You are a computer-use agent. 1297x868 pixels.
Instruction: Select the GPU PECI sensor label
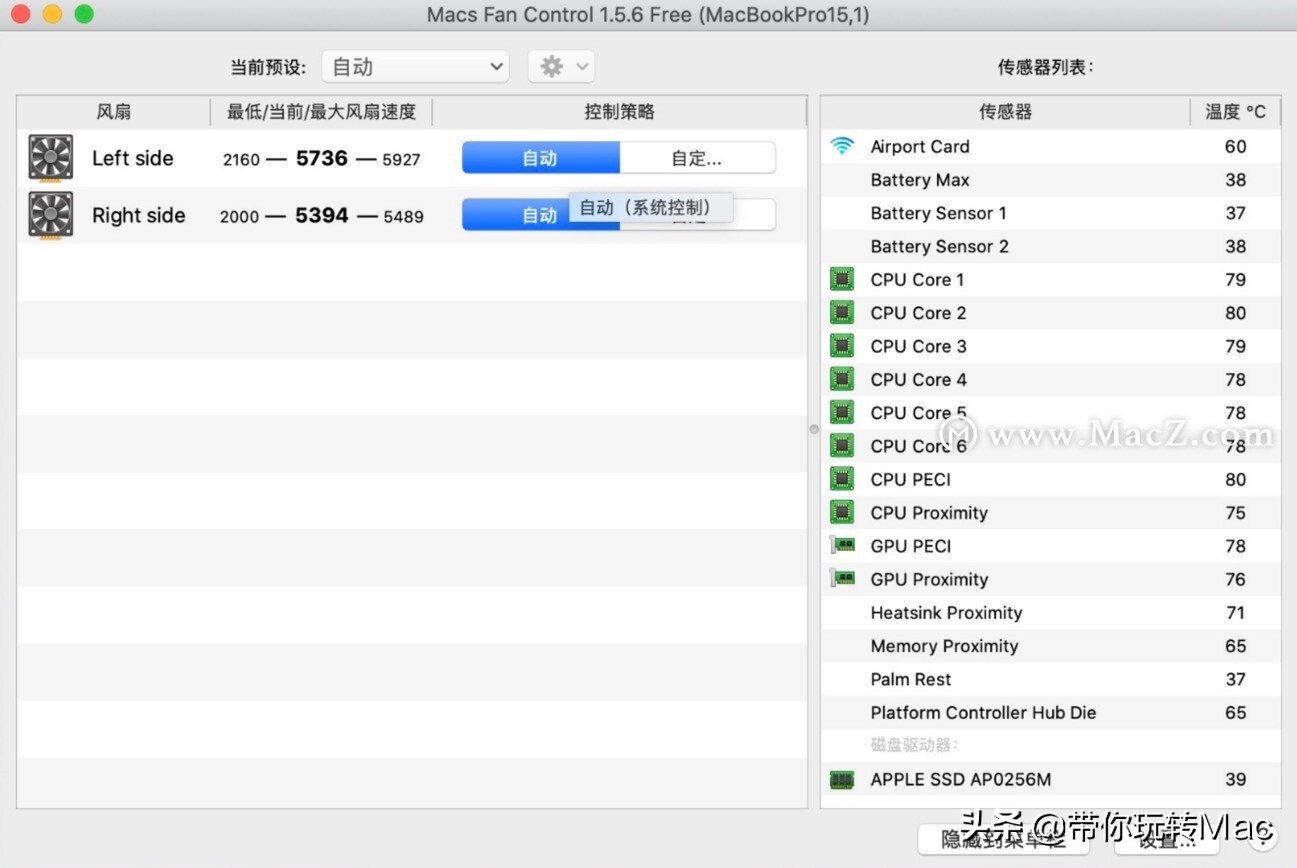[911, 546]
